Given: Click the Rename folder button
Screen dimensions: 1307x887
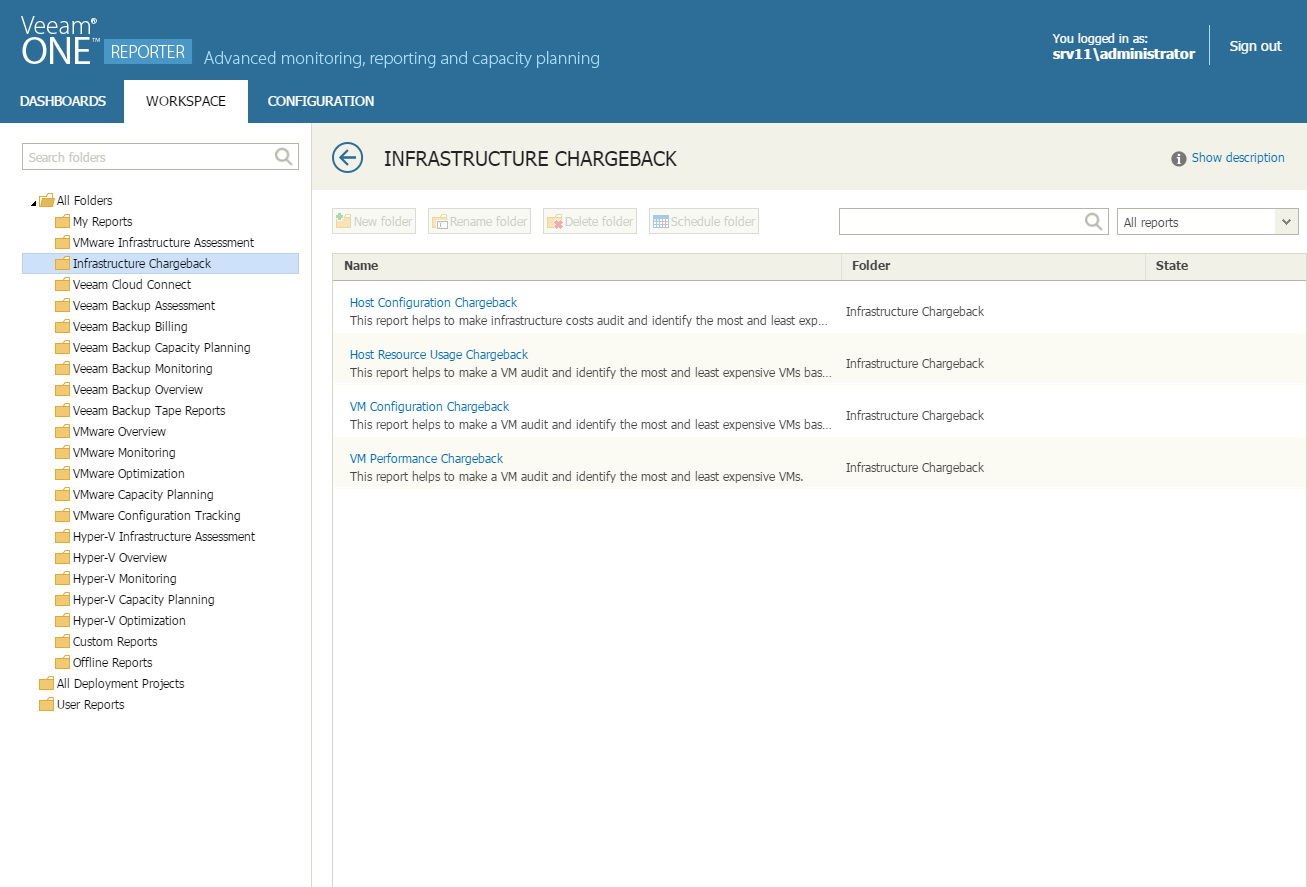Looking at the screenshot, I should (x=479, y=221).
